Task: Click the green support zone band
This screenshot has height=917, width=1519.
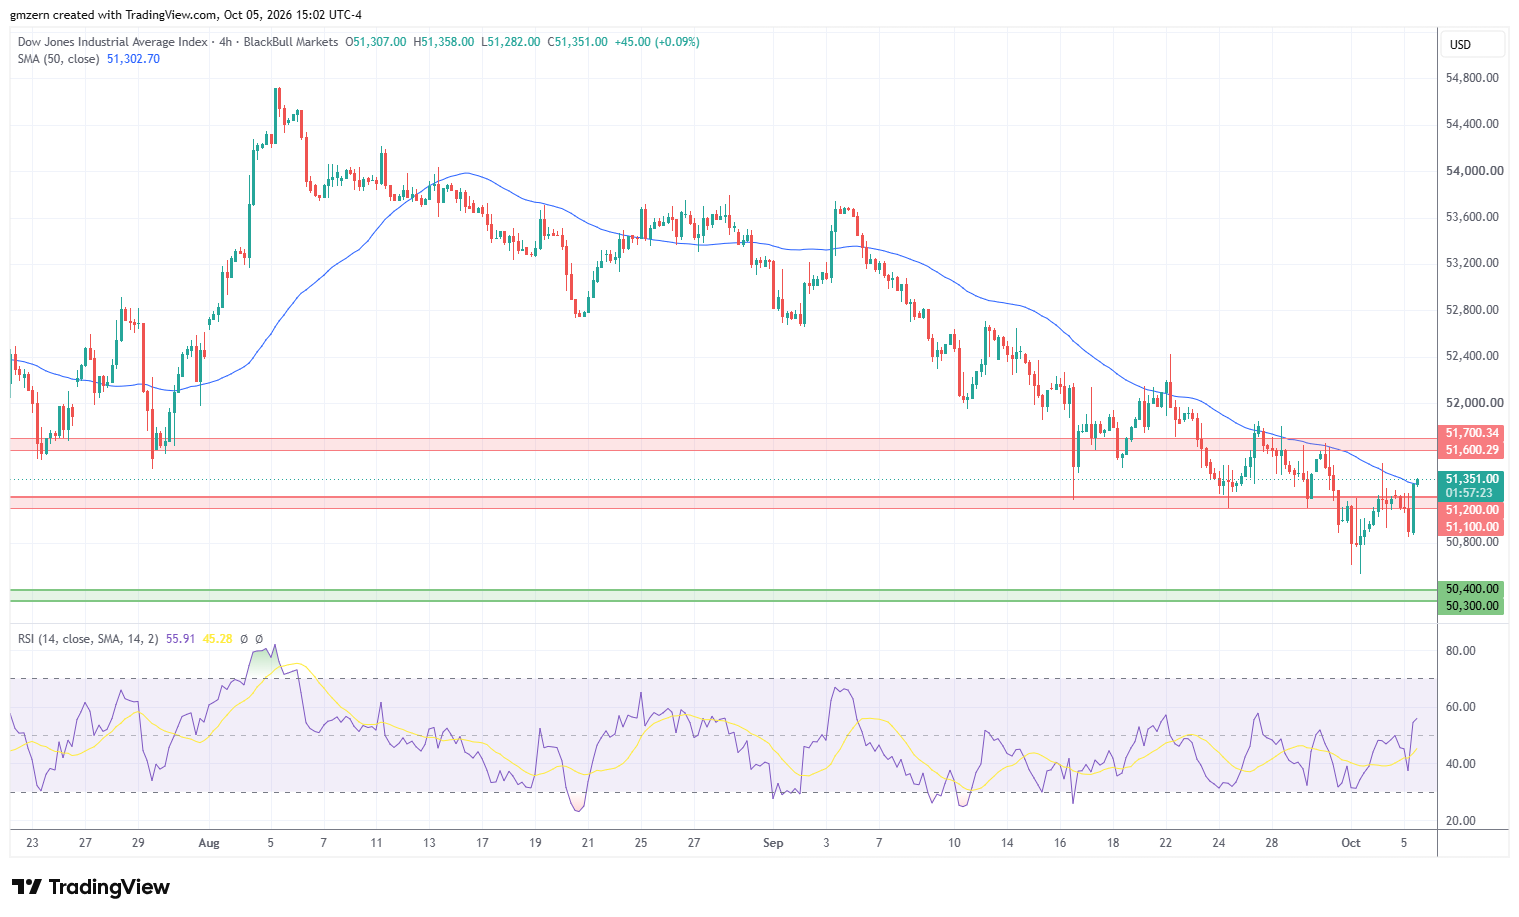Action: [x=723, y=595]
